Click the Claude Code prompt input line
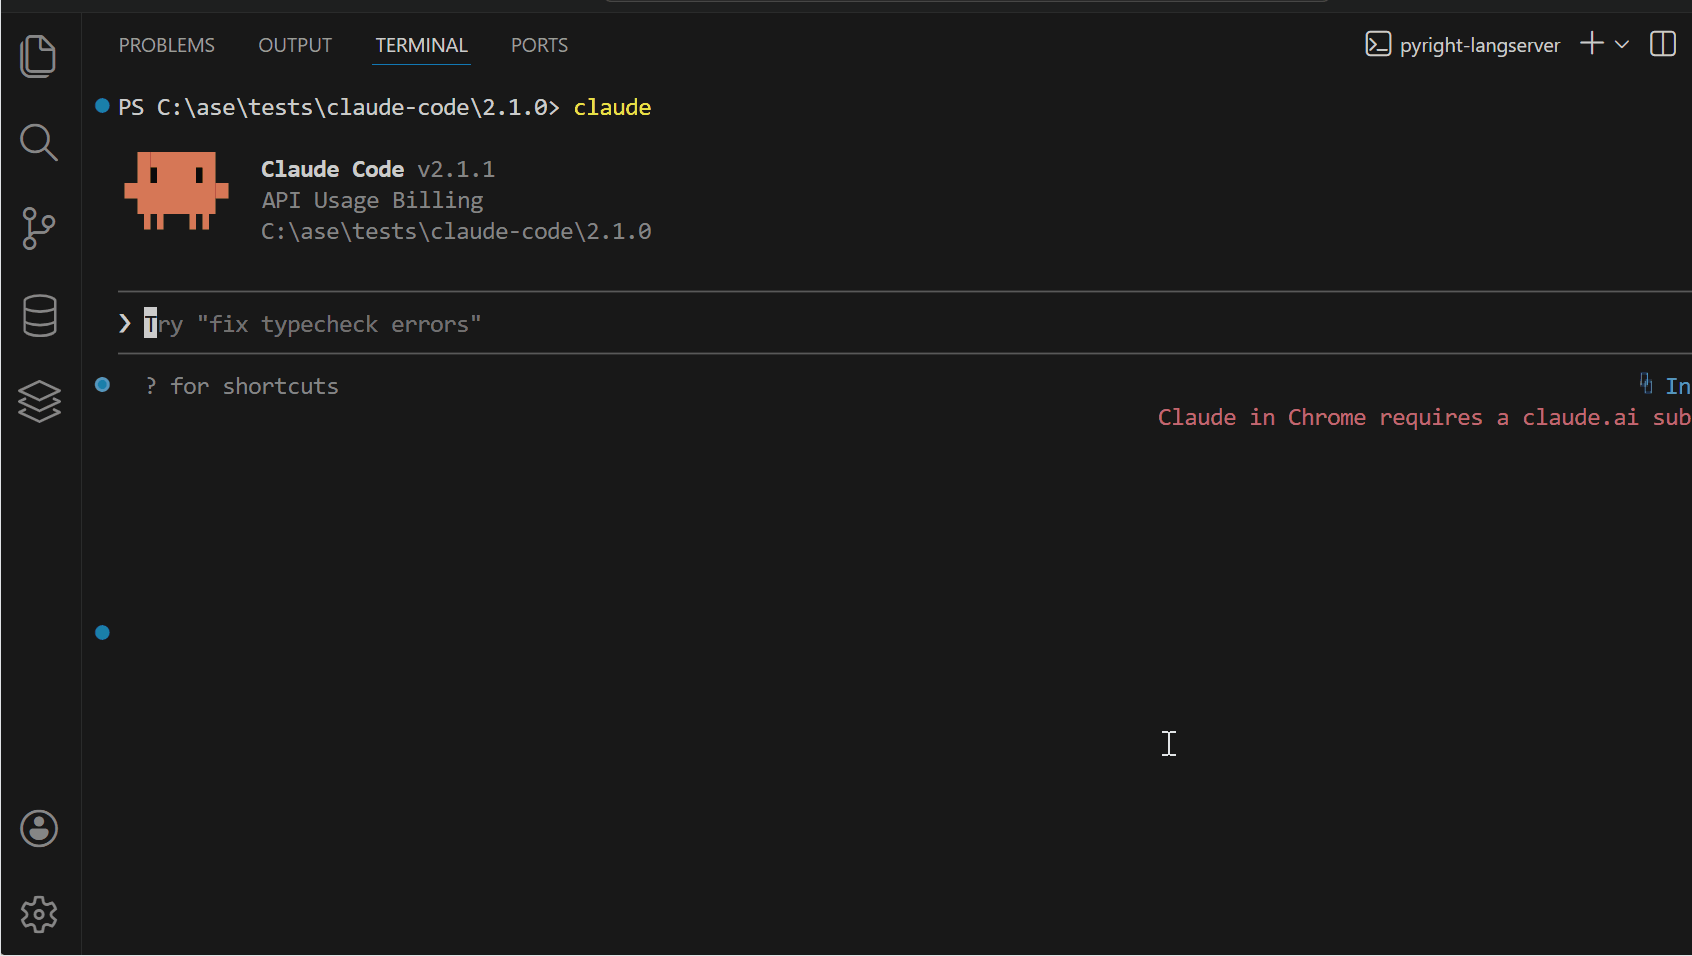Viewport: 1692px width, 956px height. [x=904, y=324]
